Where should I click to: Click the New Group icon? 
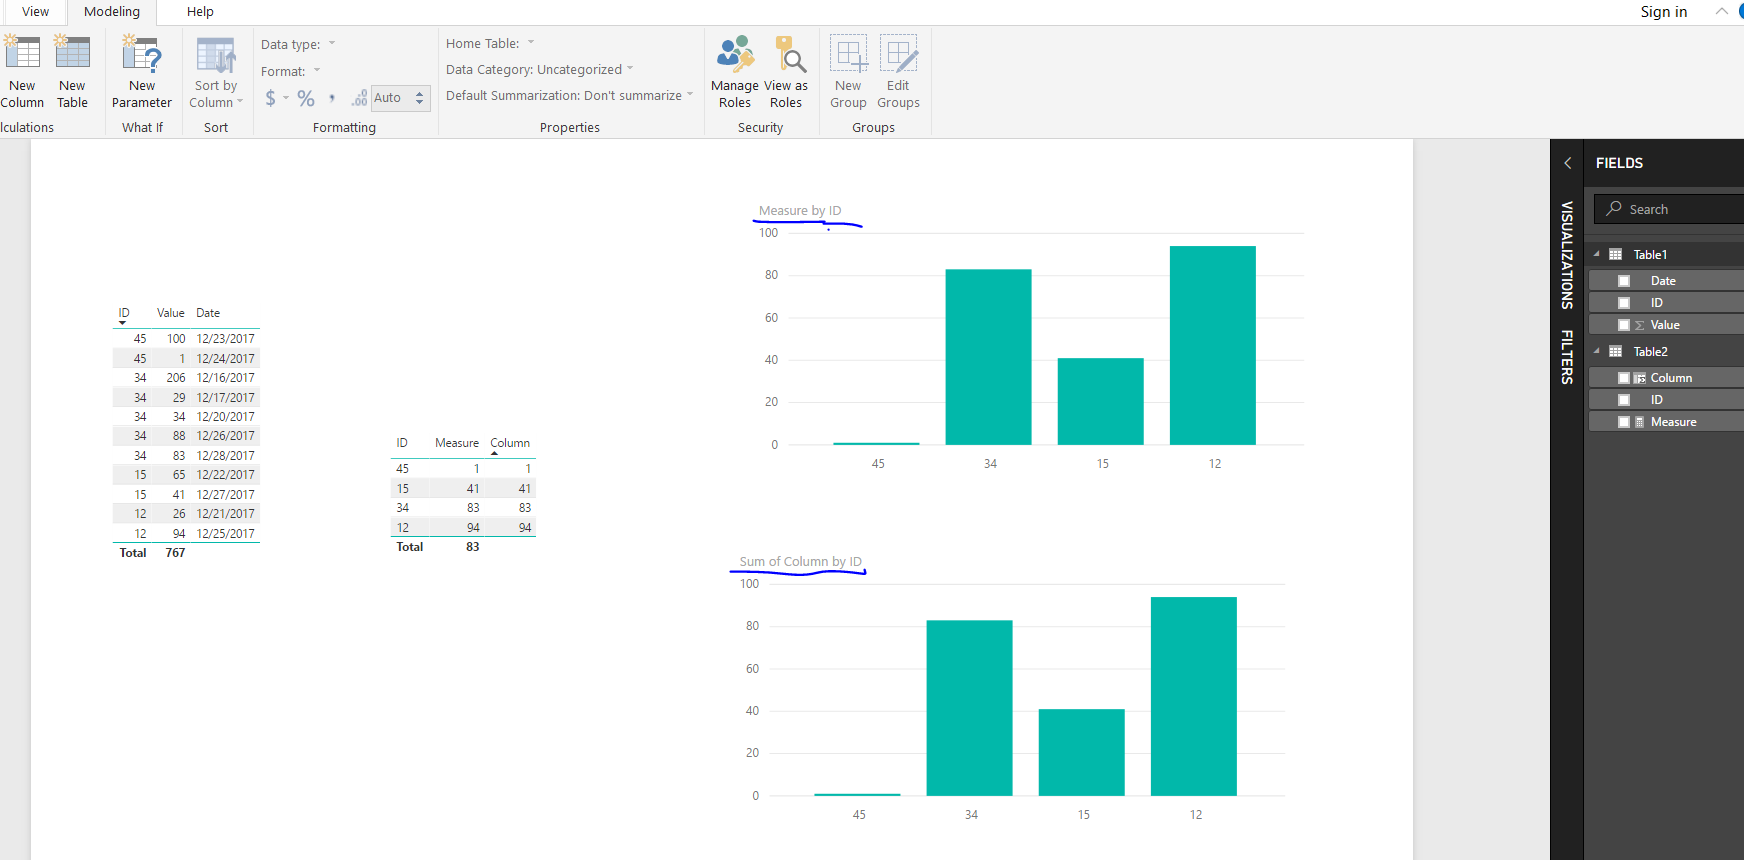(x=849, y=54)
